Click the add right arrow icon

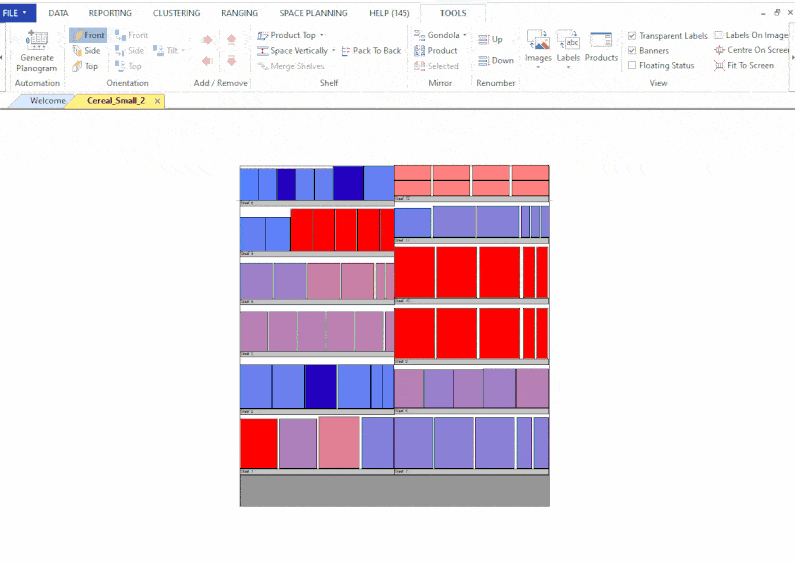click(x=207, y=40)
